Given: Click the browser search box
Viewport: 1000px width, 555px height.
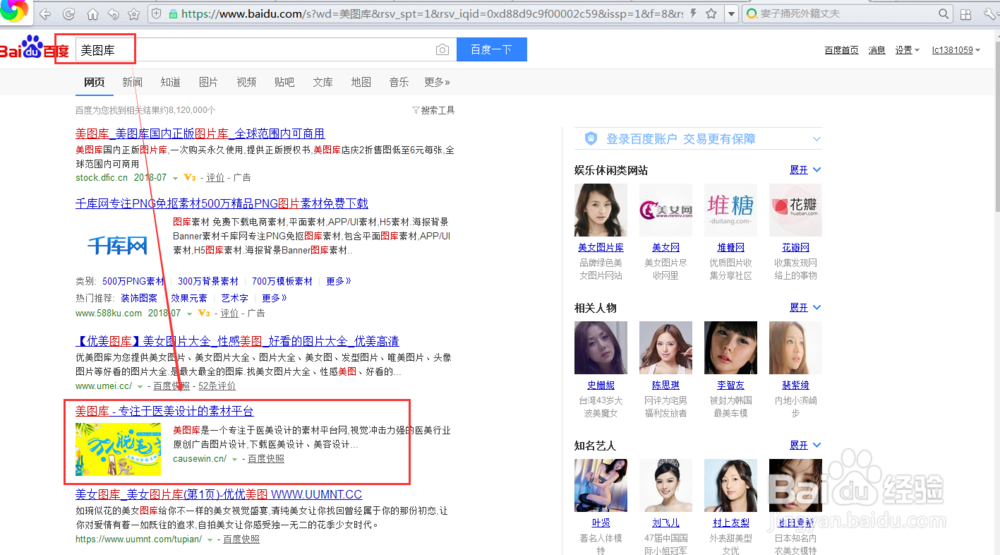Looking at the screenshot, I should [x=847, y=13].
